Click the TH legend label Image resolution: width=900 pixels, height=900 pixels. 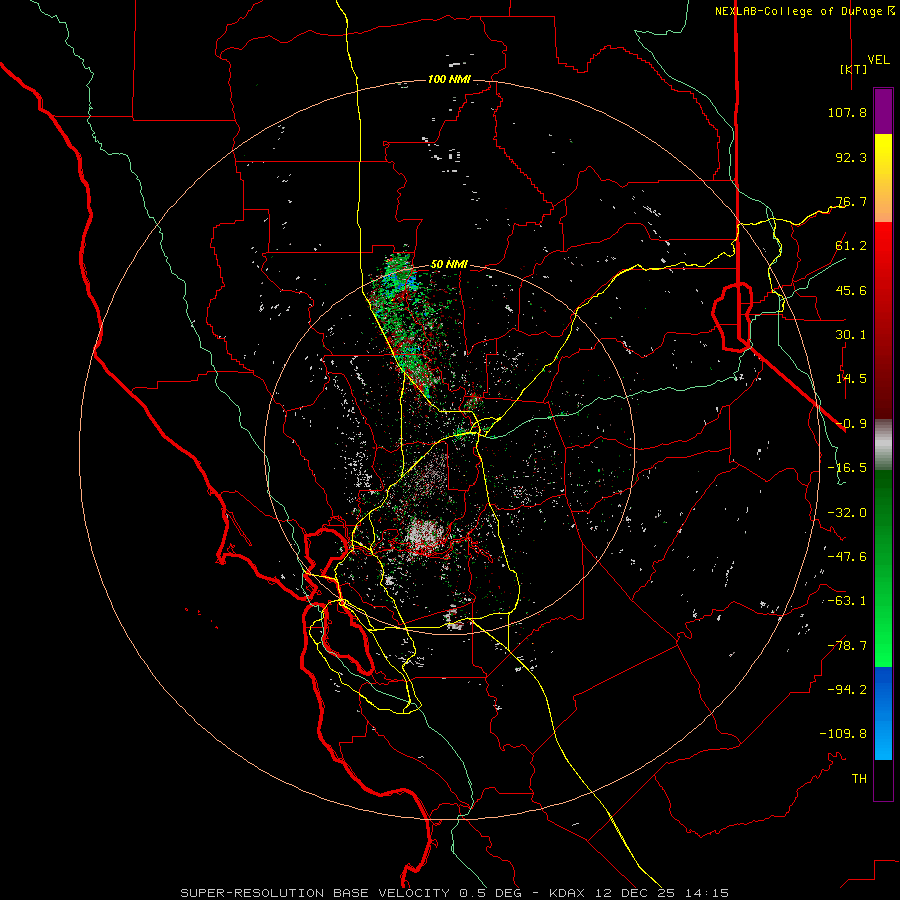click(859, 779)
